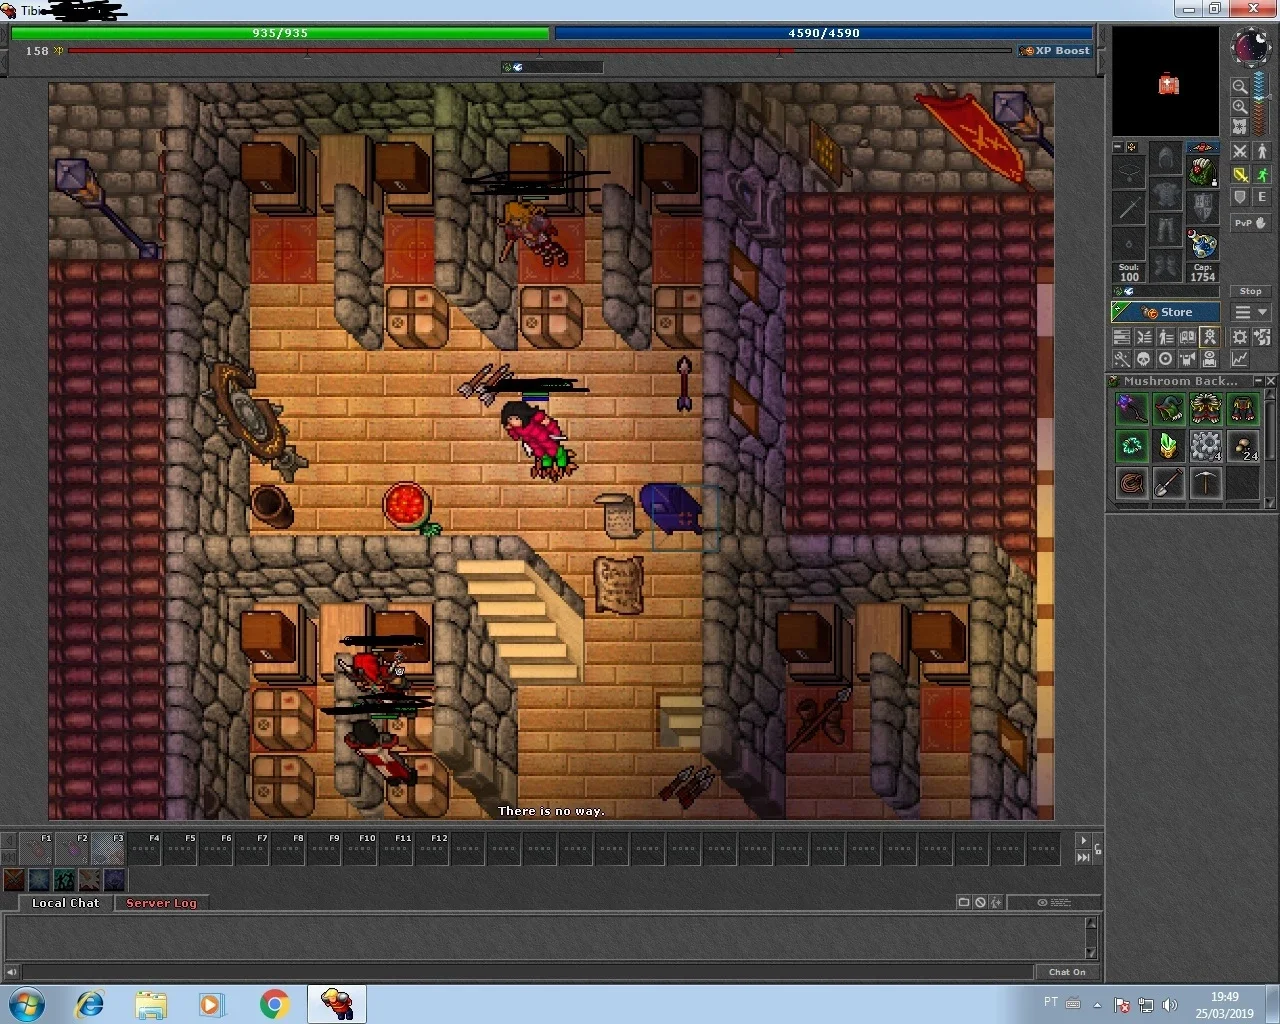Minimize the Mushroom Backpack container
The height and width of the screenshot is (1024, 1280).
coord(1258,381)
